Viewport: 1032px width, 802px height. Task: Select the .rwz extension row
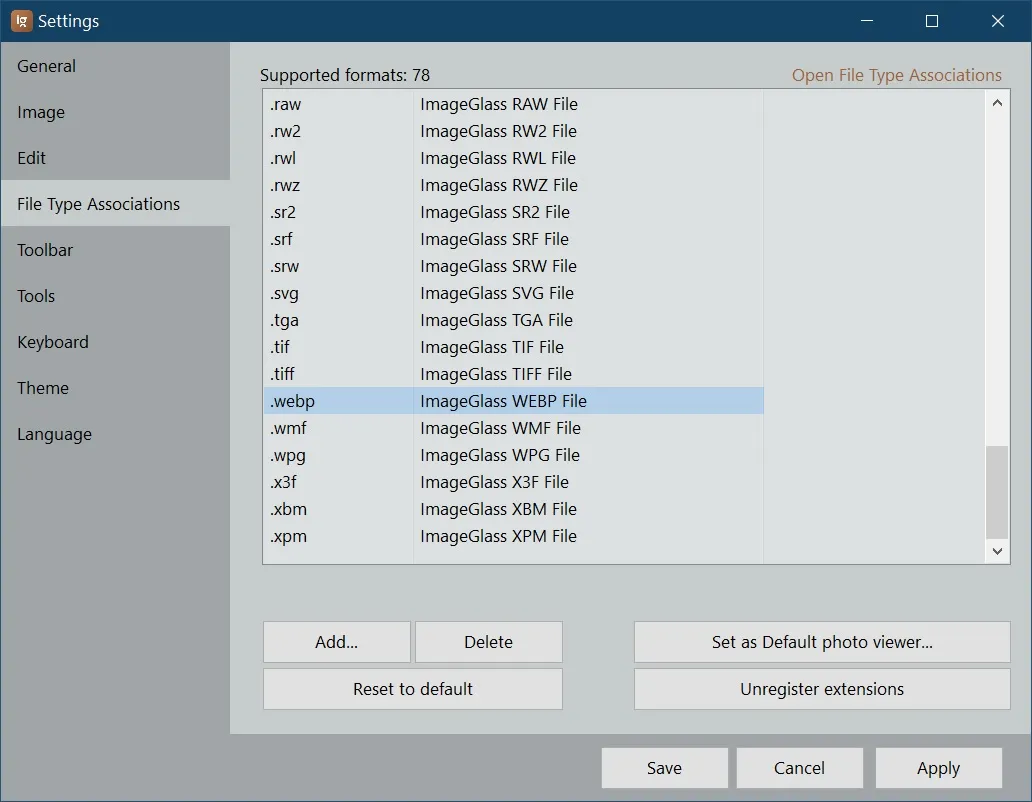(x=513, y=185)
